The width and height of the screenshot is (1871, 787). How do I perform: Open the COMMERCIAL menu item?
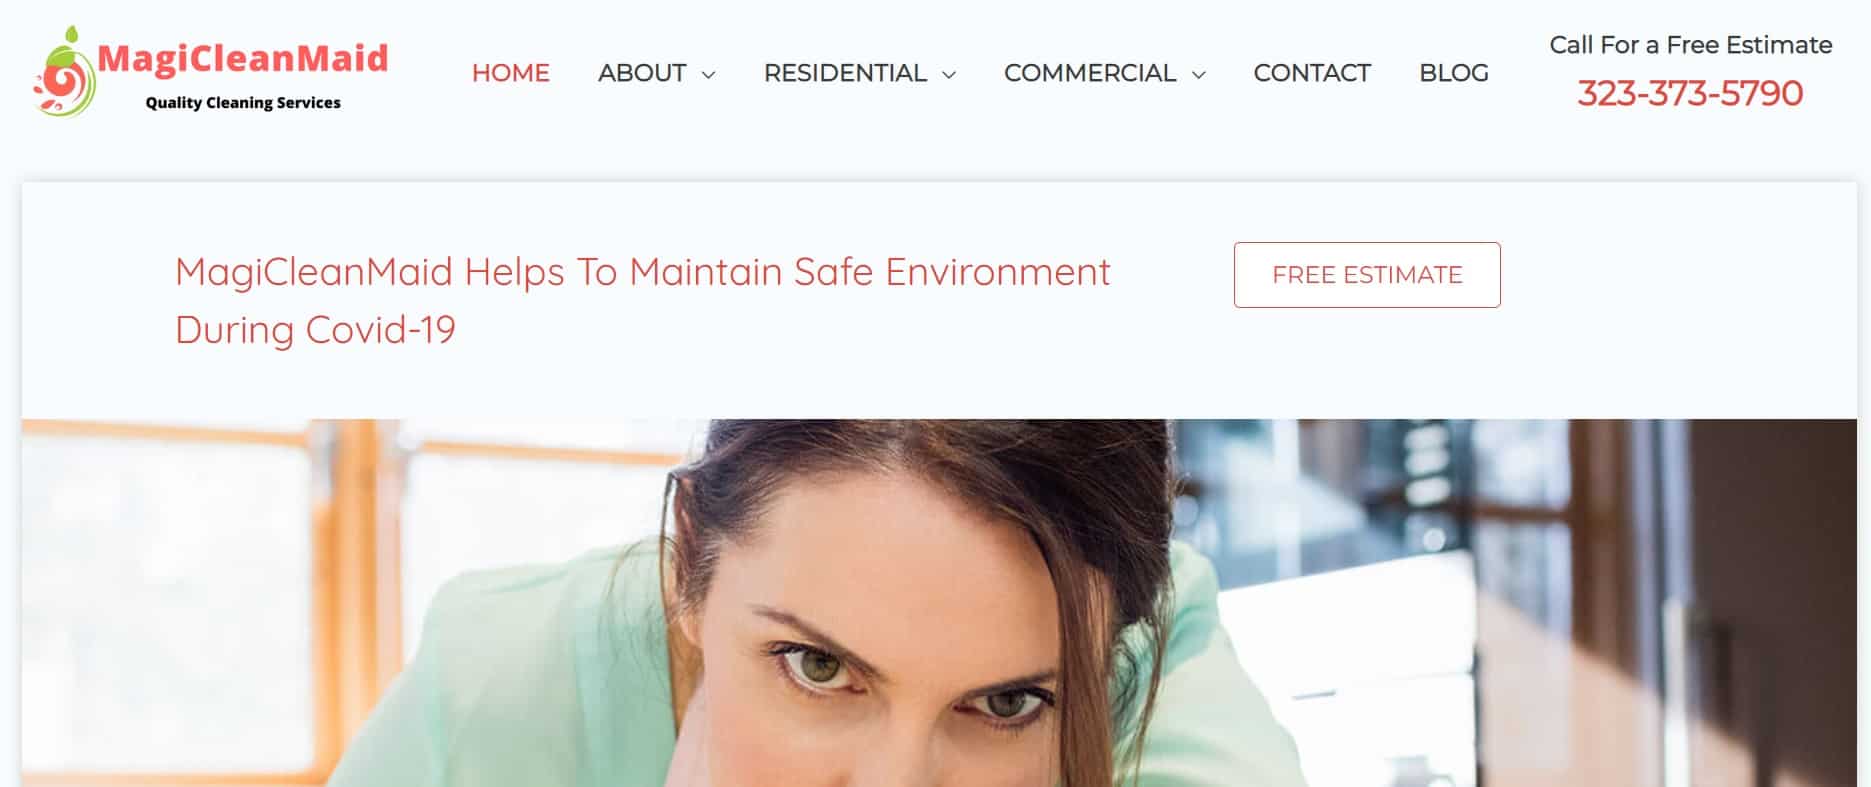(1090, 73)
